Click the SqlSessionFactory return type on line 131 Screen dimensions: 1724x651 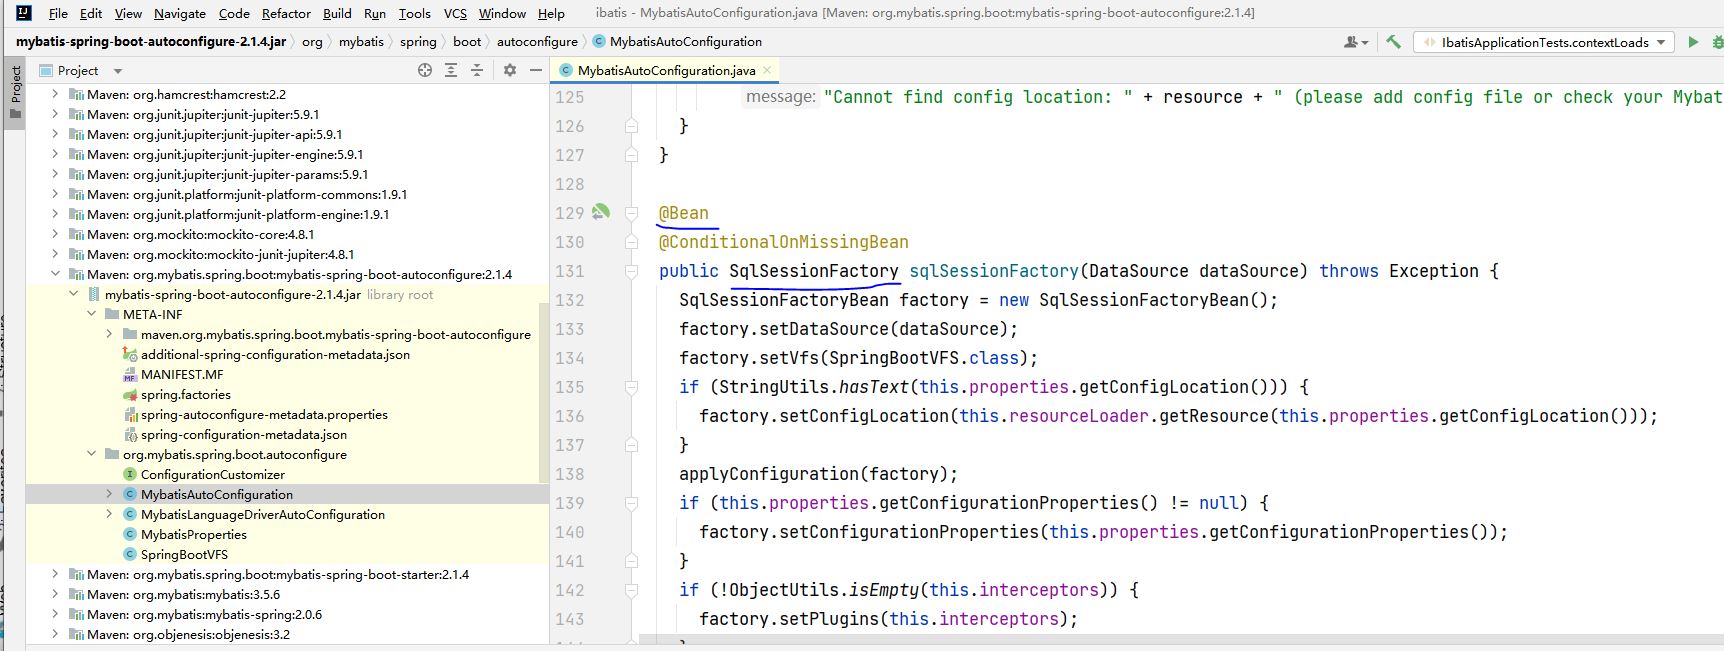point(814,271)
